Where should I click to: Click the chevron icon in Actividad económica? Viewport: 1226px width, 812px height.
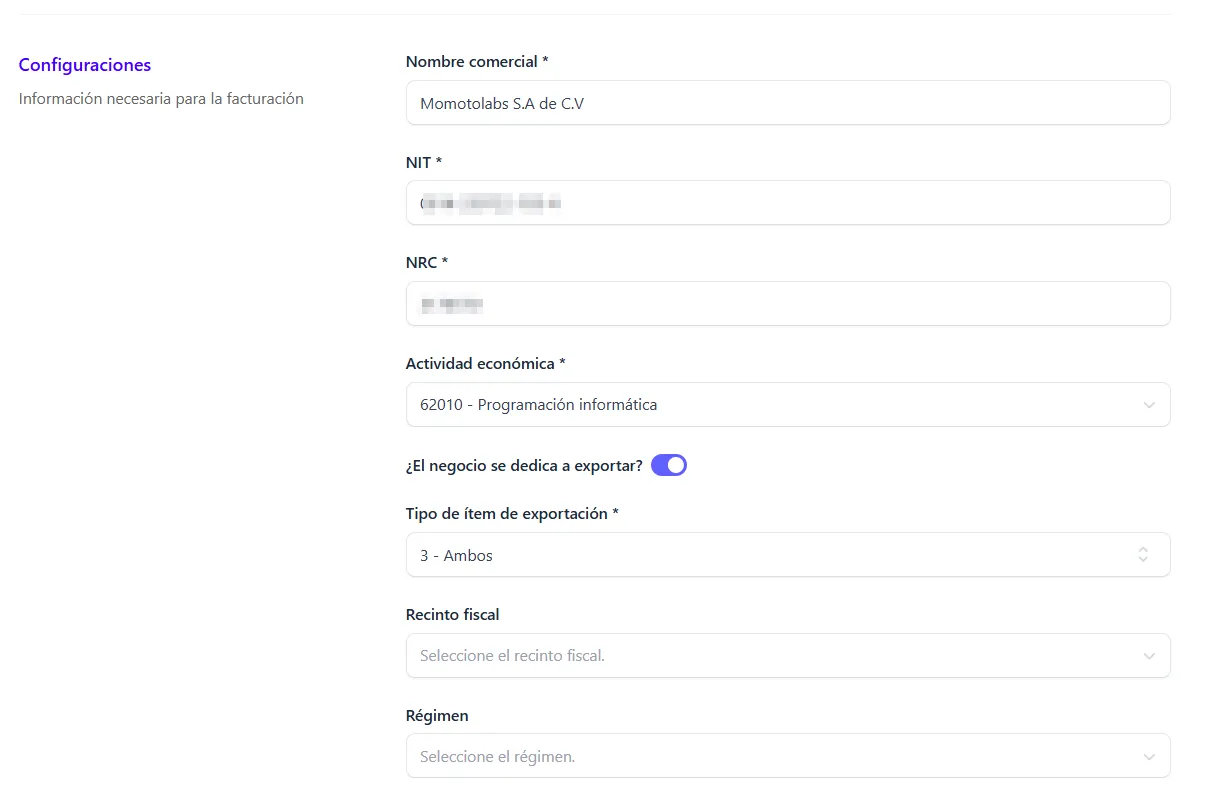click(1149, 405)
